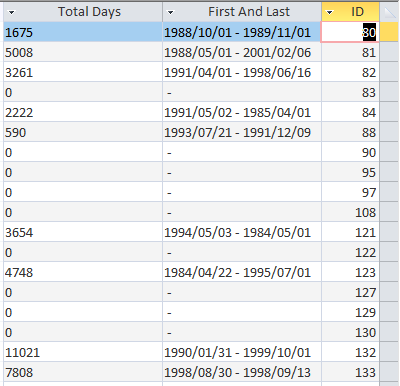The image size is (400, 386).
Task: Select the Total Days cell 1675
Action: click(83, 32)
